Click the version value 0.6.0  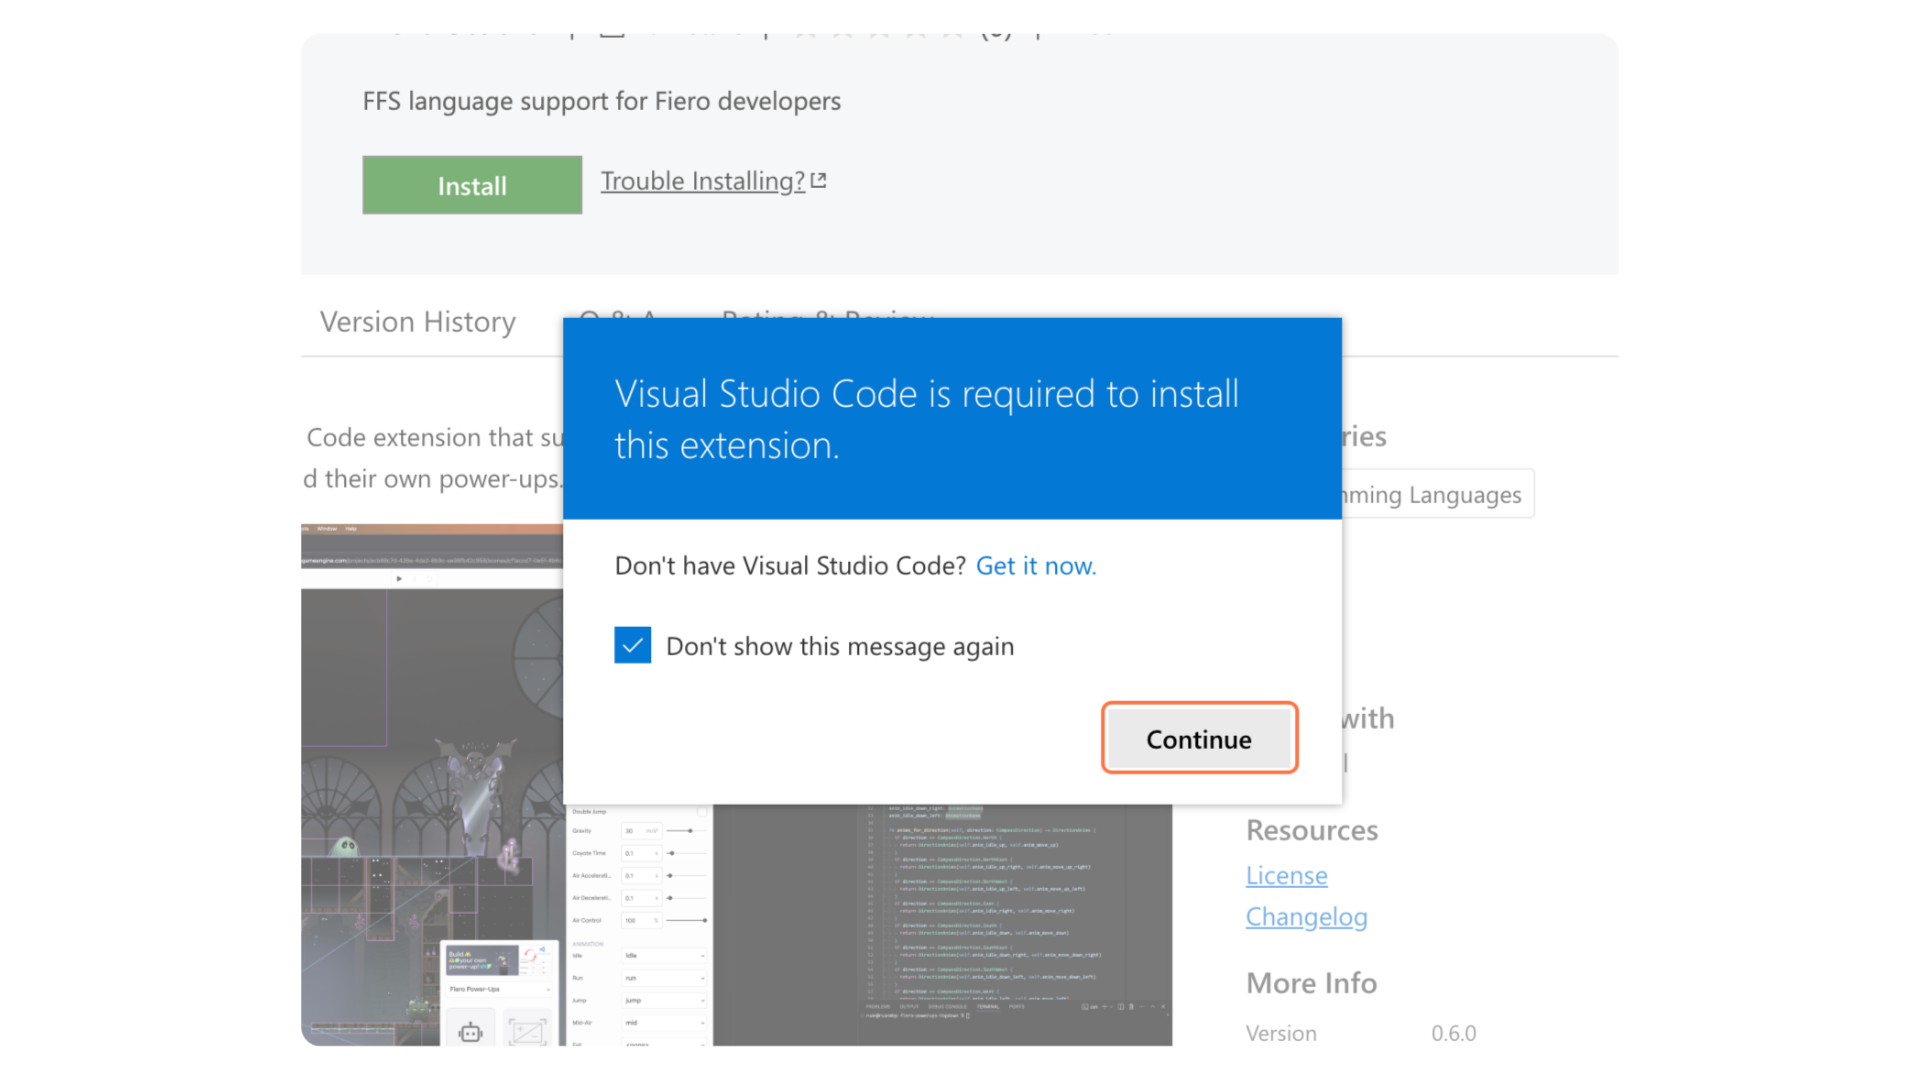[1453, 1033]
